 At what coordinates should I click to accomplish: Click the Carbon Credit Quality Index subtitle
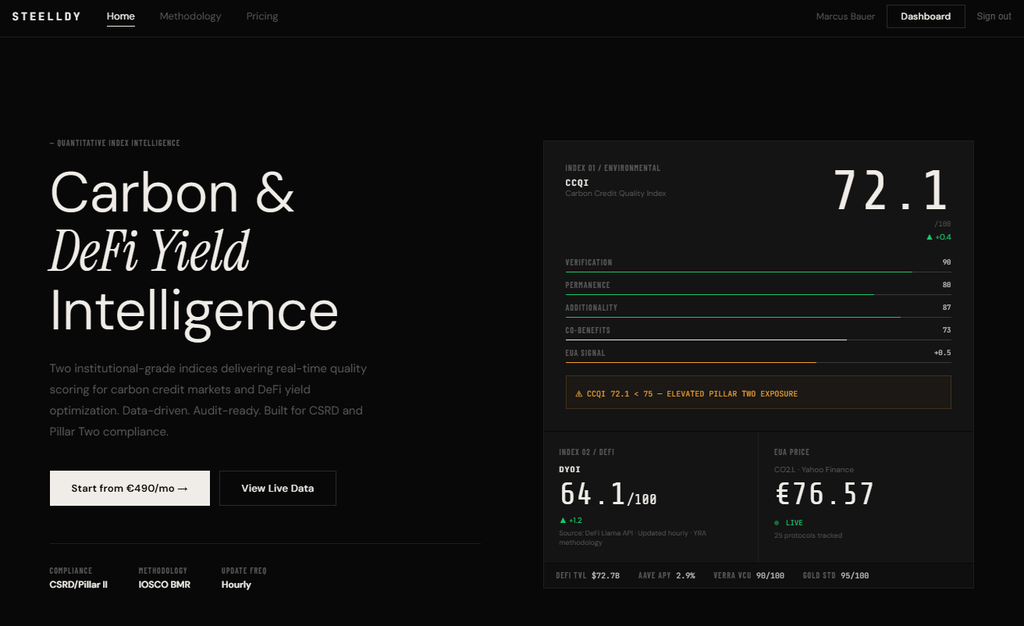[x=615, y=193]
